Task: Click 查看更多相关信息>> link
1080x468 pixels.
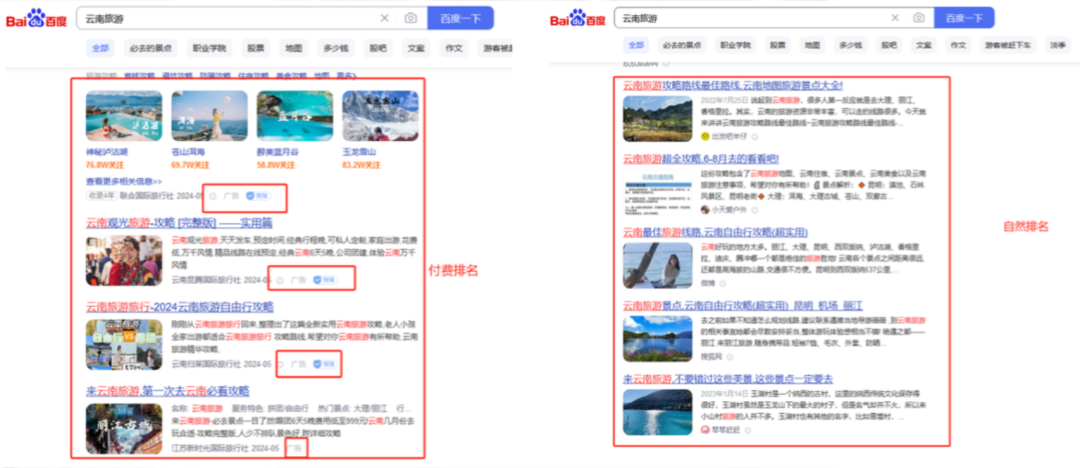Action: pos(124,181)
